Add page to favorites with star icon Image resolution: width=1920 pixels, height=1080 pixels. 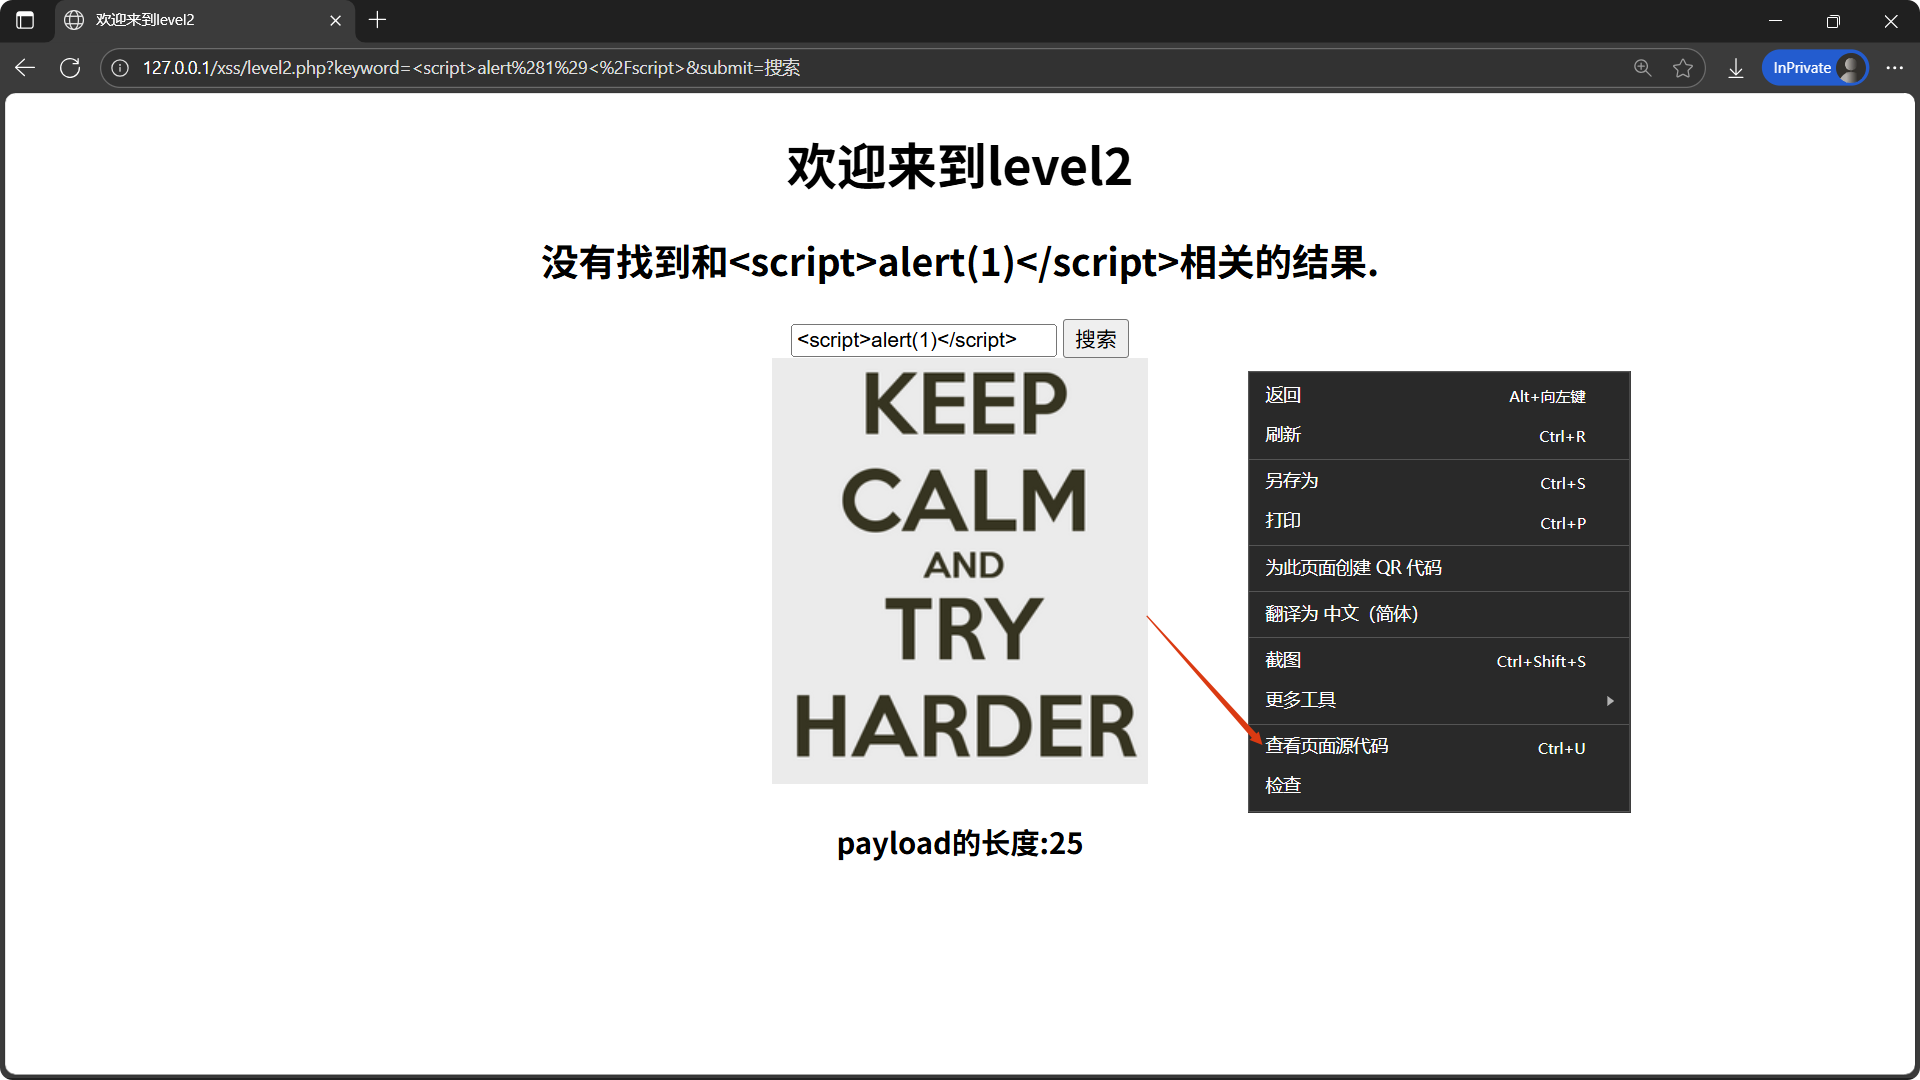1683,68
